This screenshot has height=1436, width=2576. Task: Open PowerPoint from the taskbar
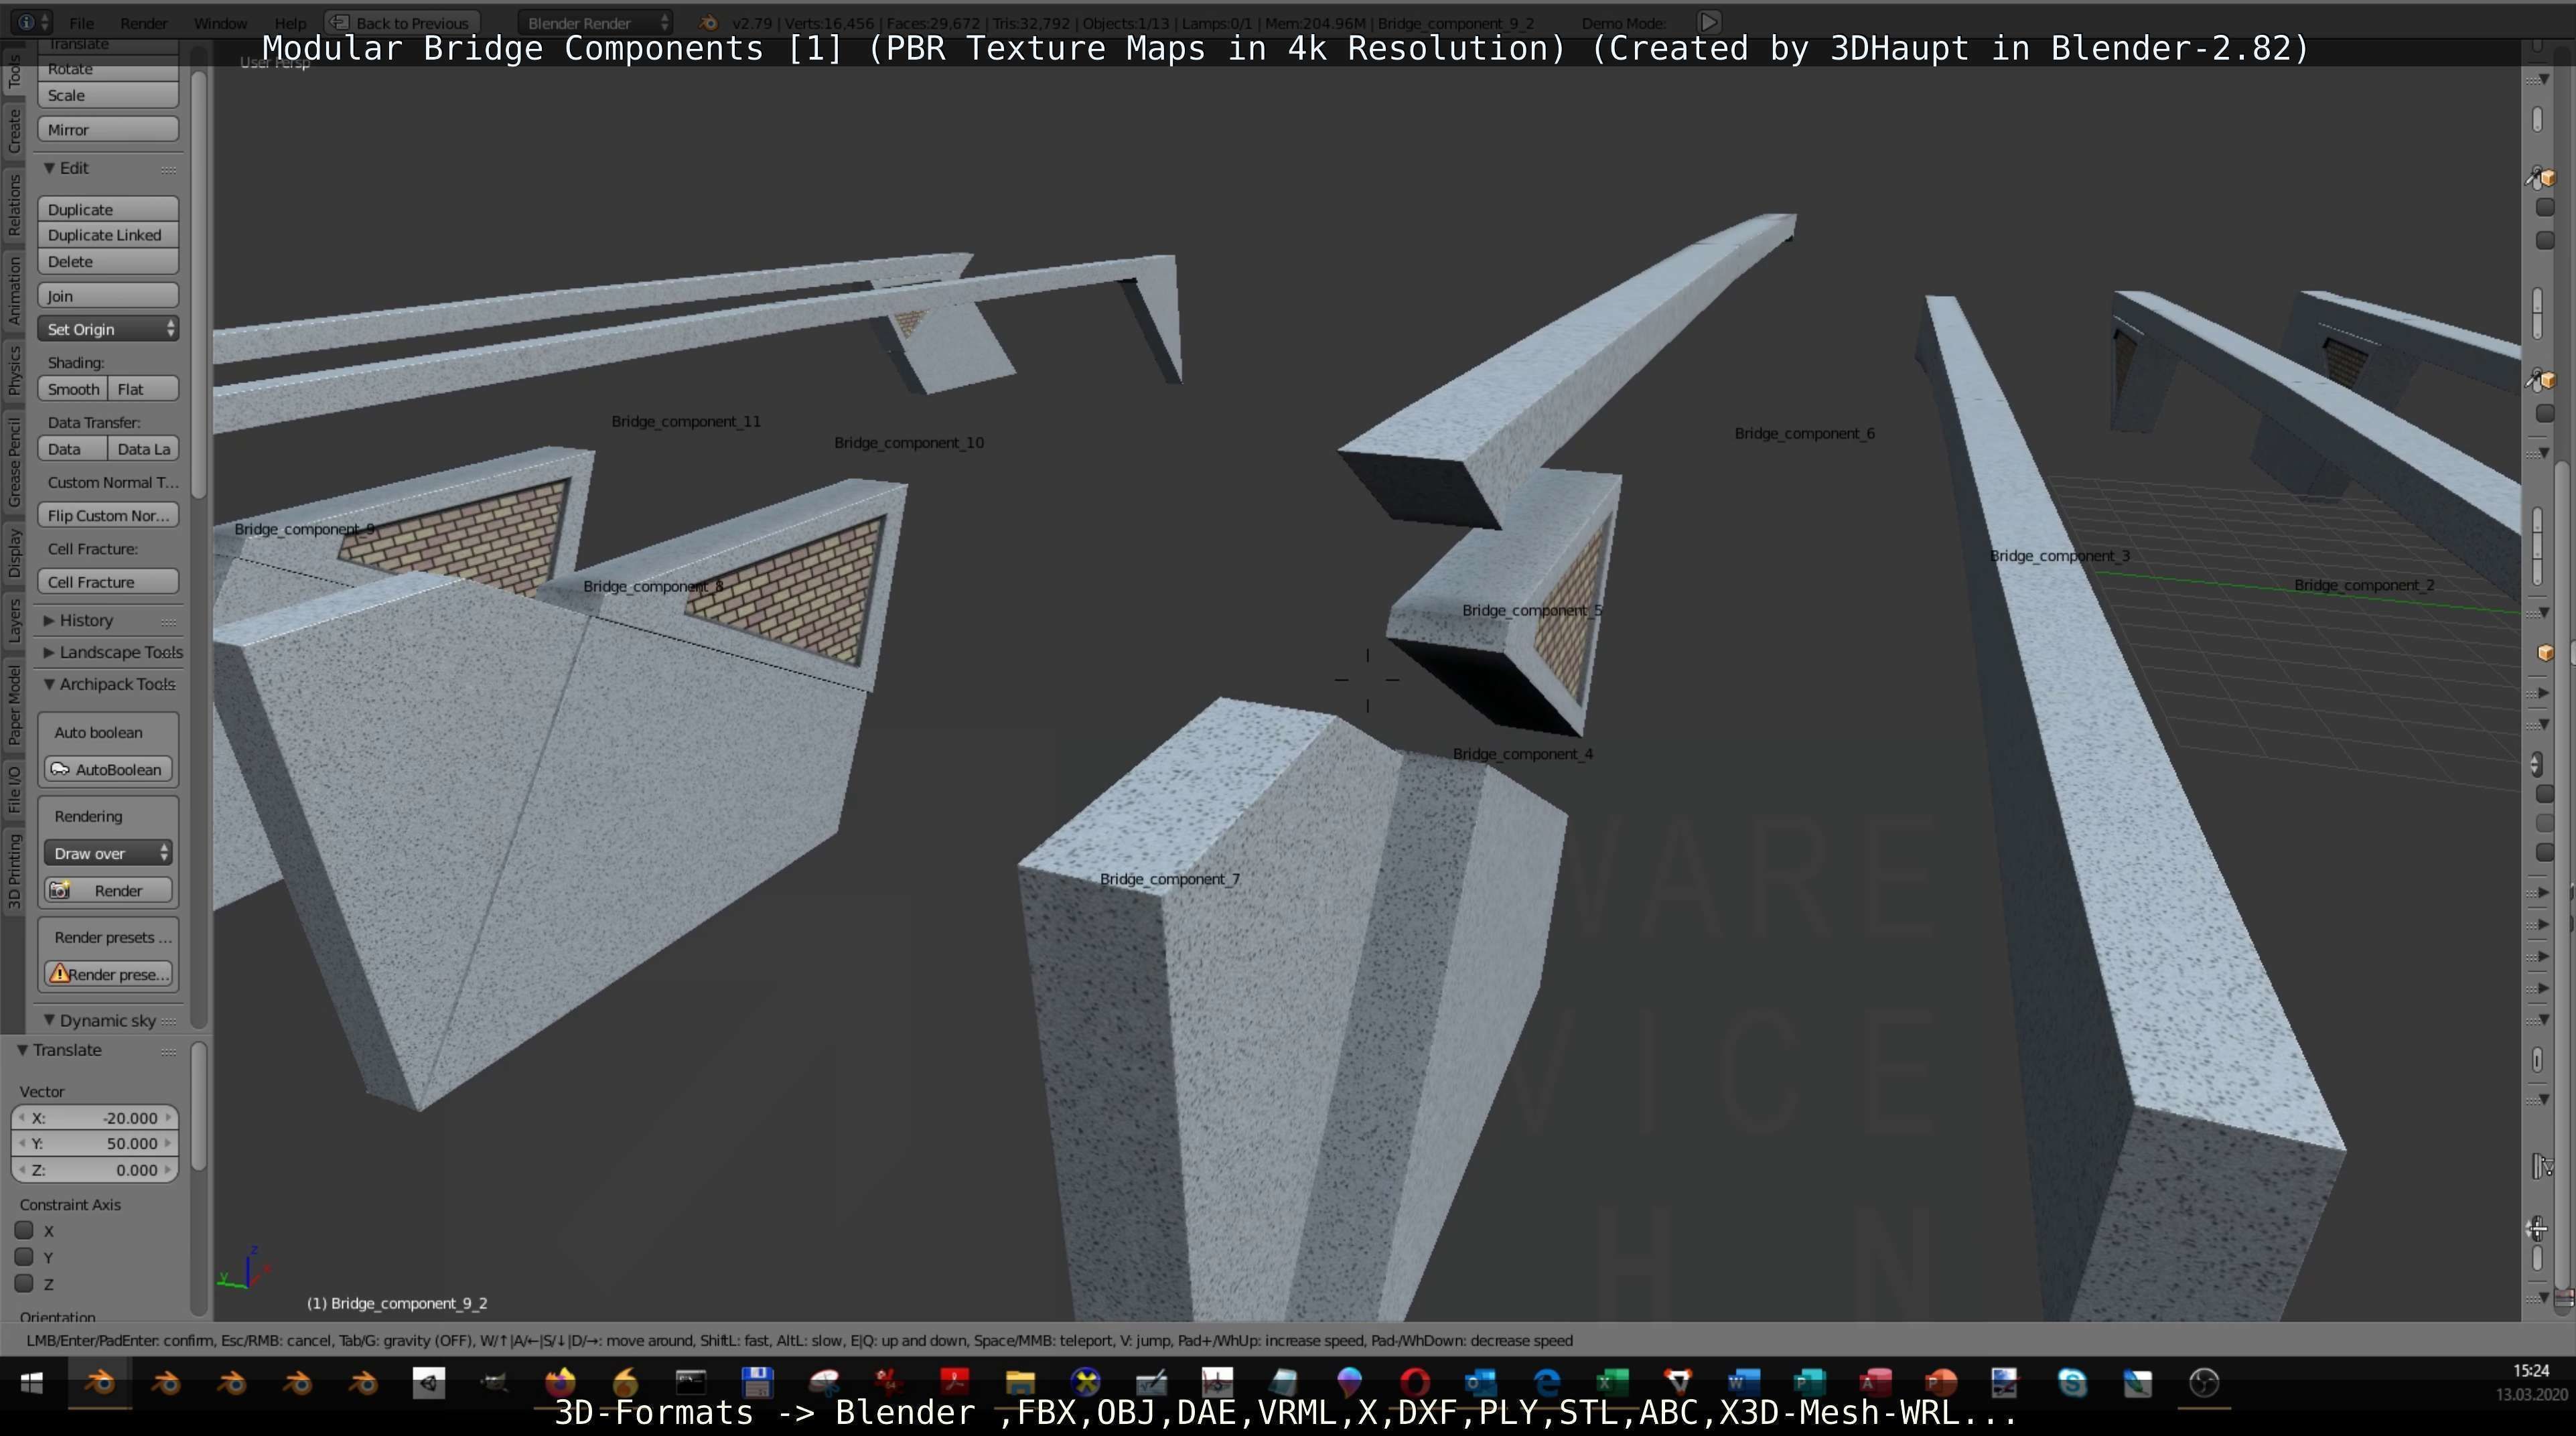coord(1941,1383)
